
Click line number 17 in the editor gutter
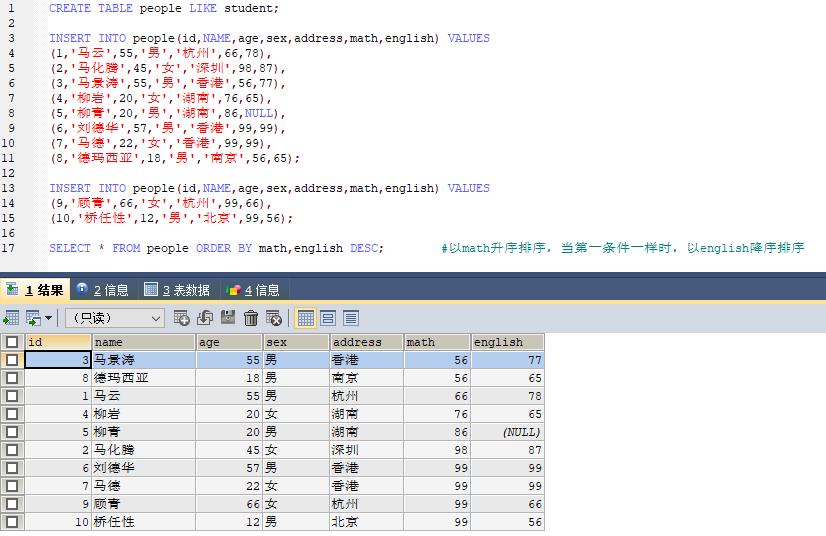tap(8, 248)
